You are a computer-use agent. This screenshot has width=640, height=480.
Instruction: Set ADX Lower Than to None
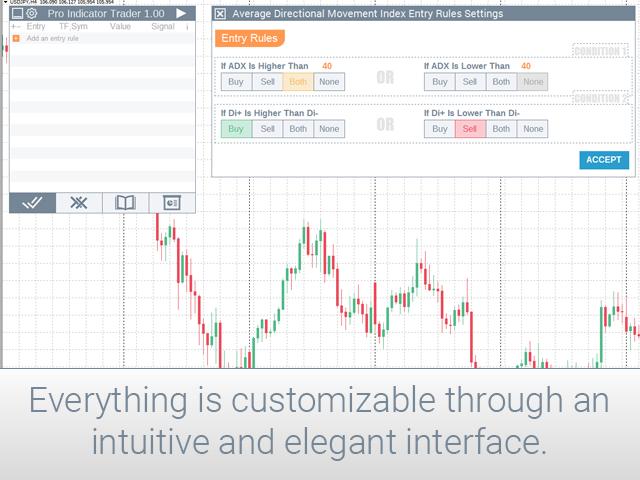(x=533, y=82)
